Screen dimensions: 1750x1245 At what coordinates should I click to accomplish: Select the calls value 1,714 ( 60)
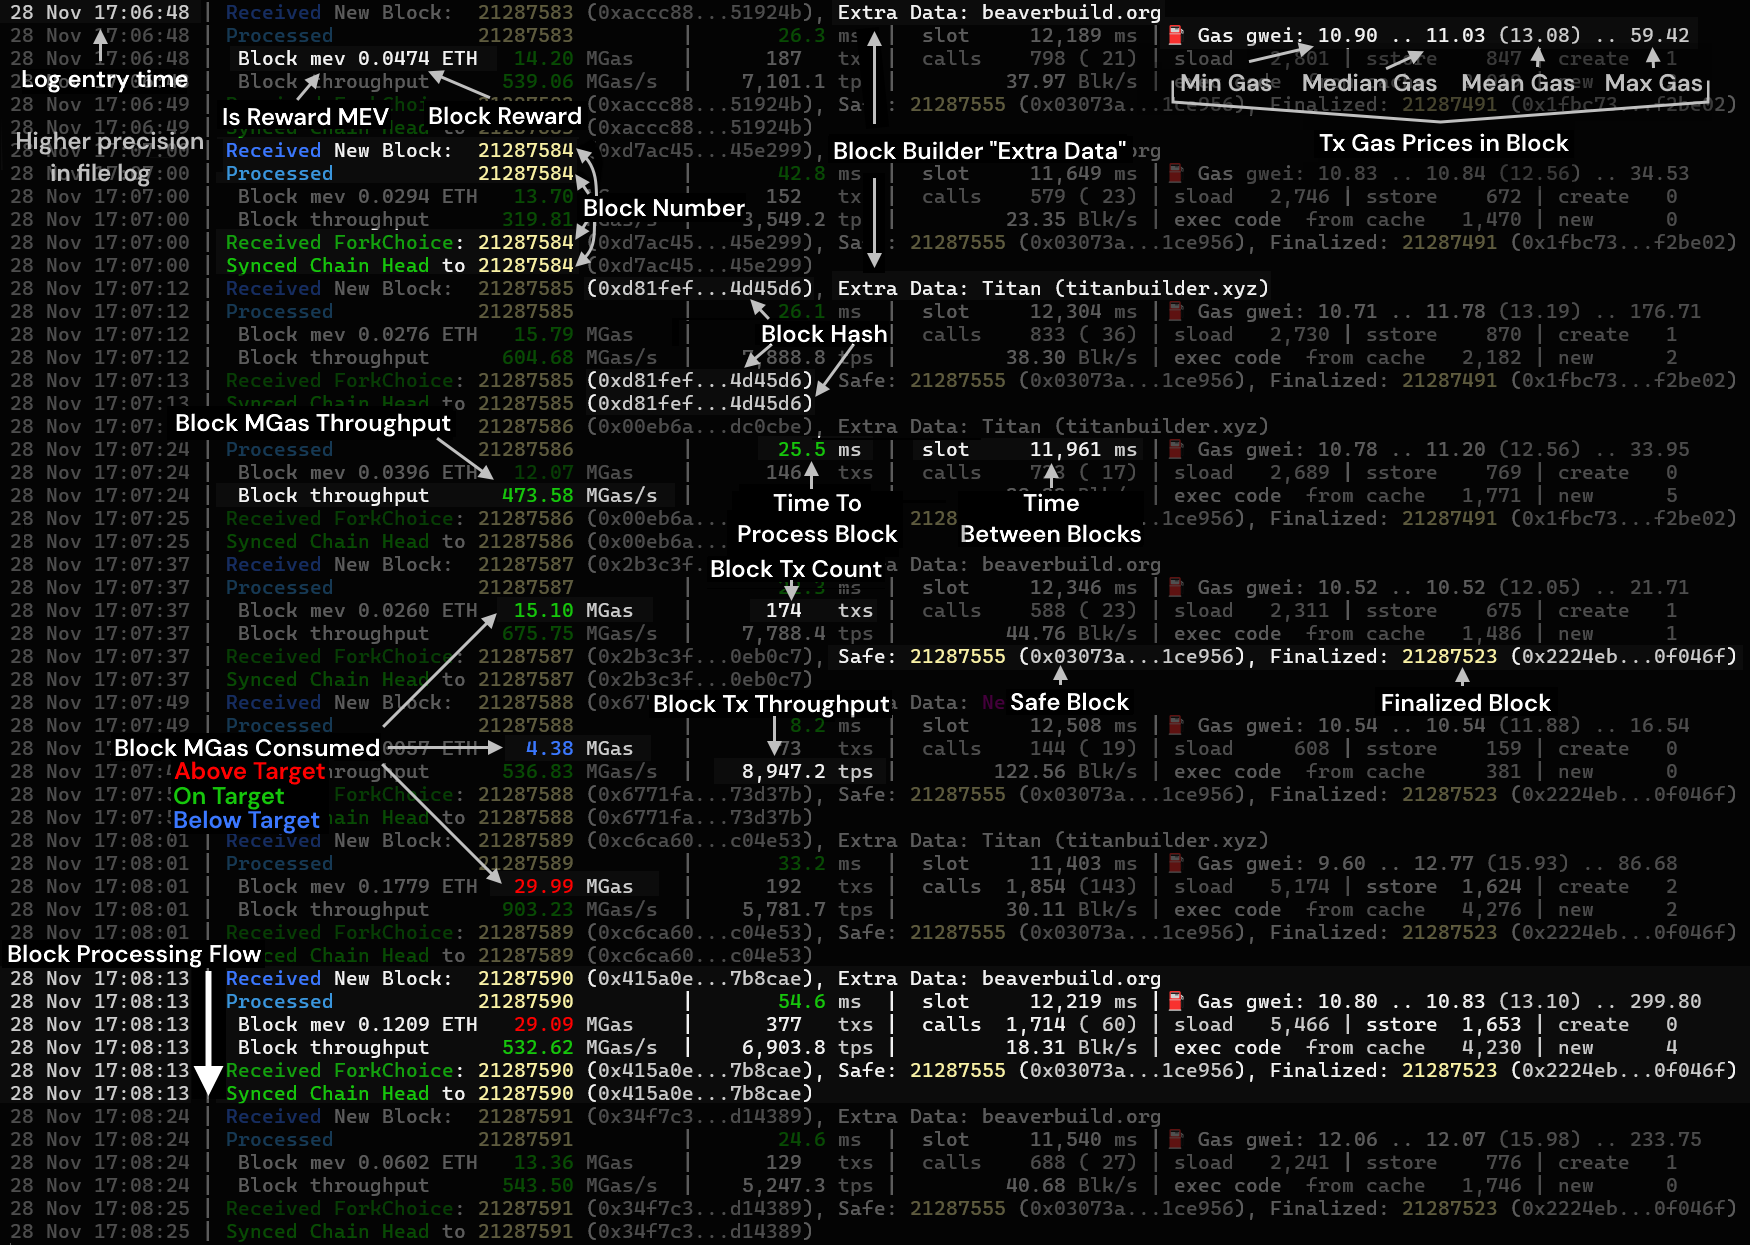(1071, 1024)
